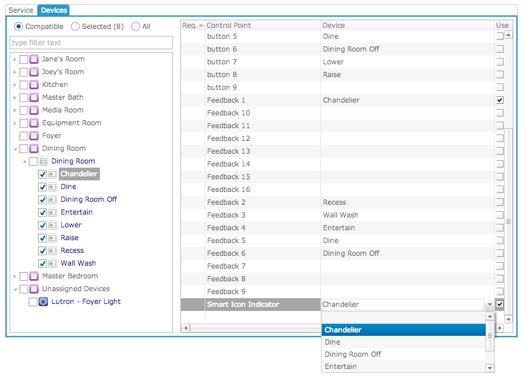Image resolution: width=527 pixels, height=388 pixels.
Task: Select the Selected (8) radio button
Action: point(75,26)
